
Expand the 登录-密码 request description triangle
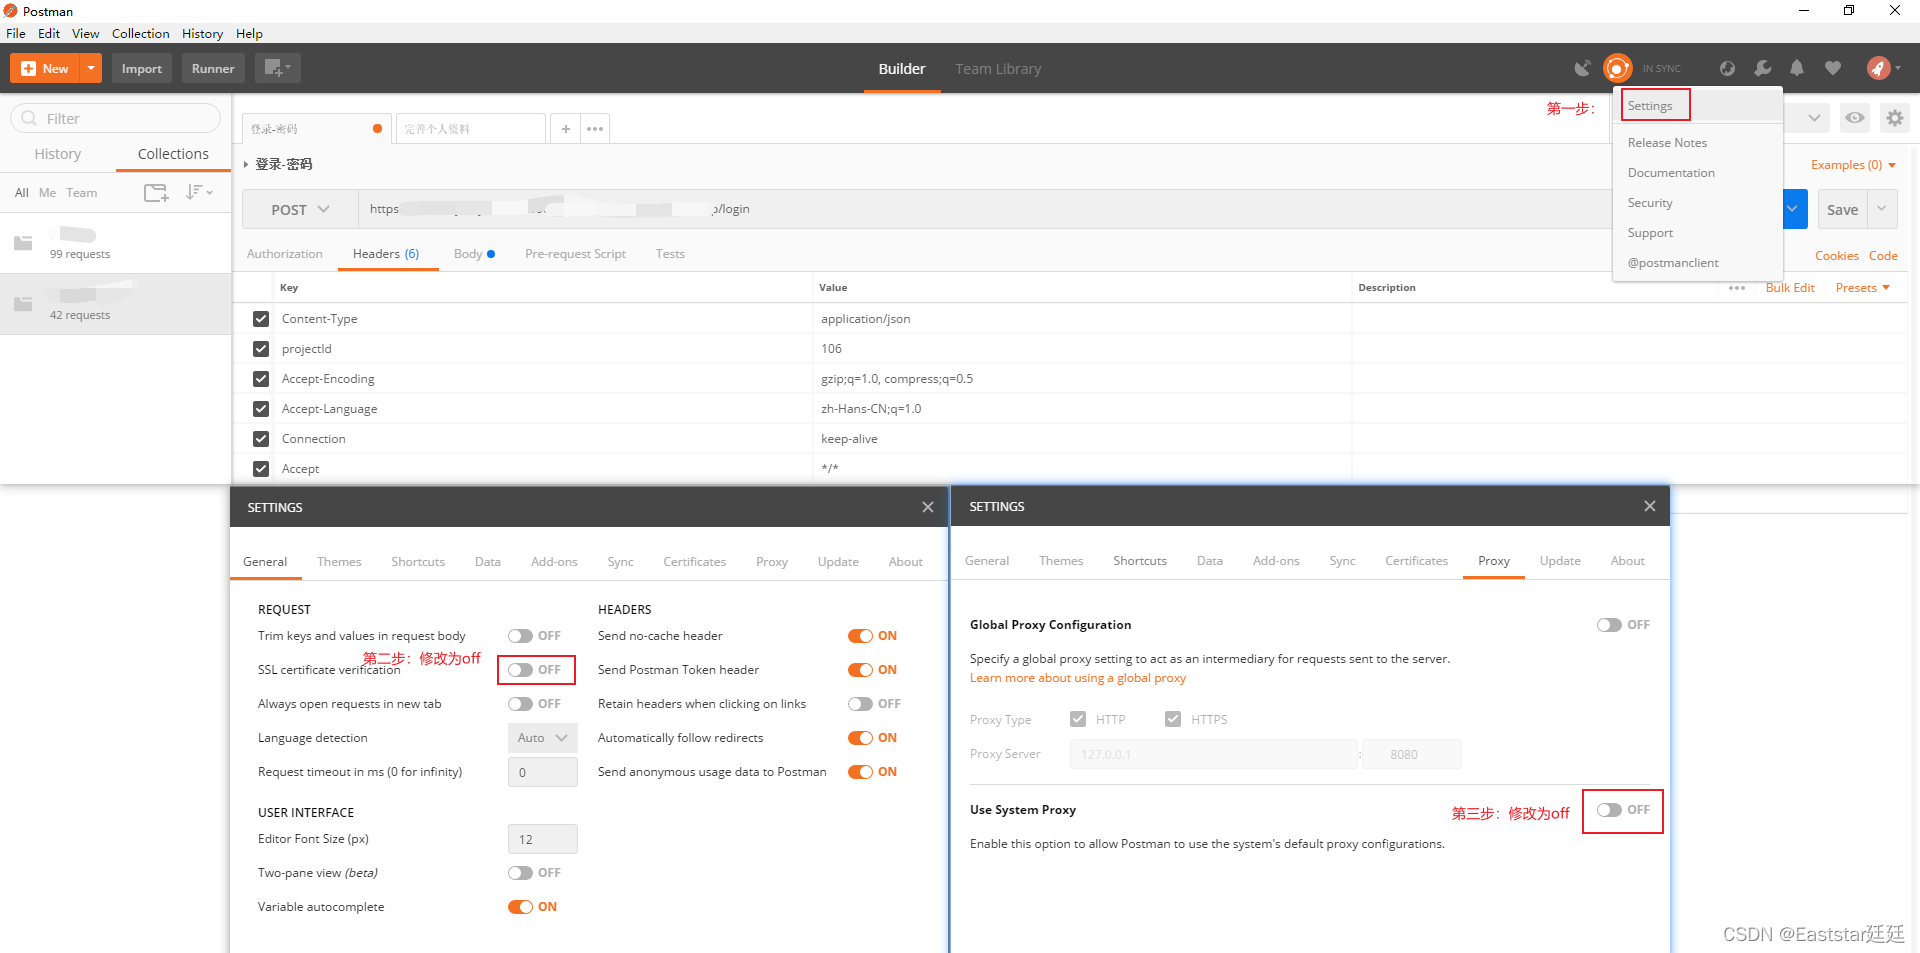tap(246, 164)
